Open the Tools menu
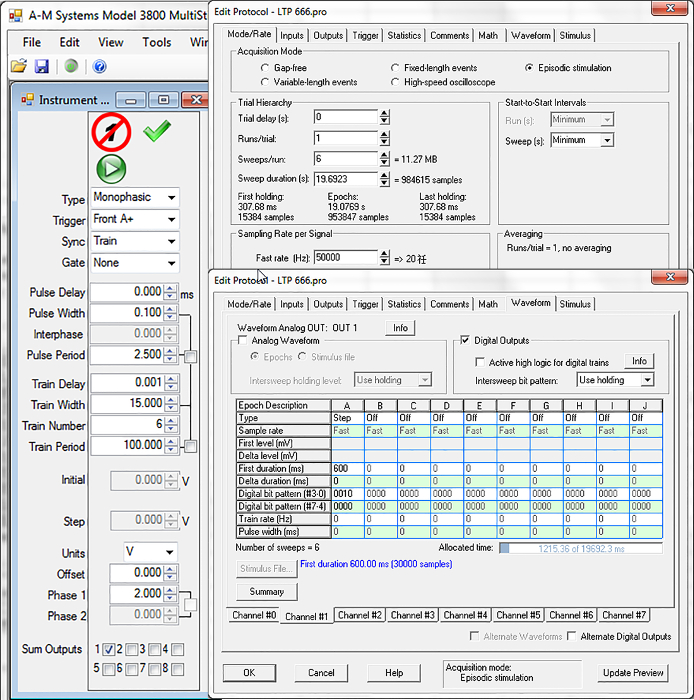 (x=156, y=42)
